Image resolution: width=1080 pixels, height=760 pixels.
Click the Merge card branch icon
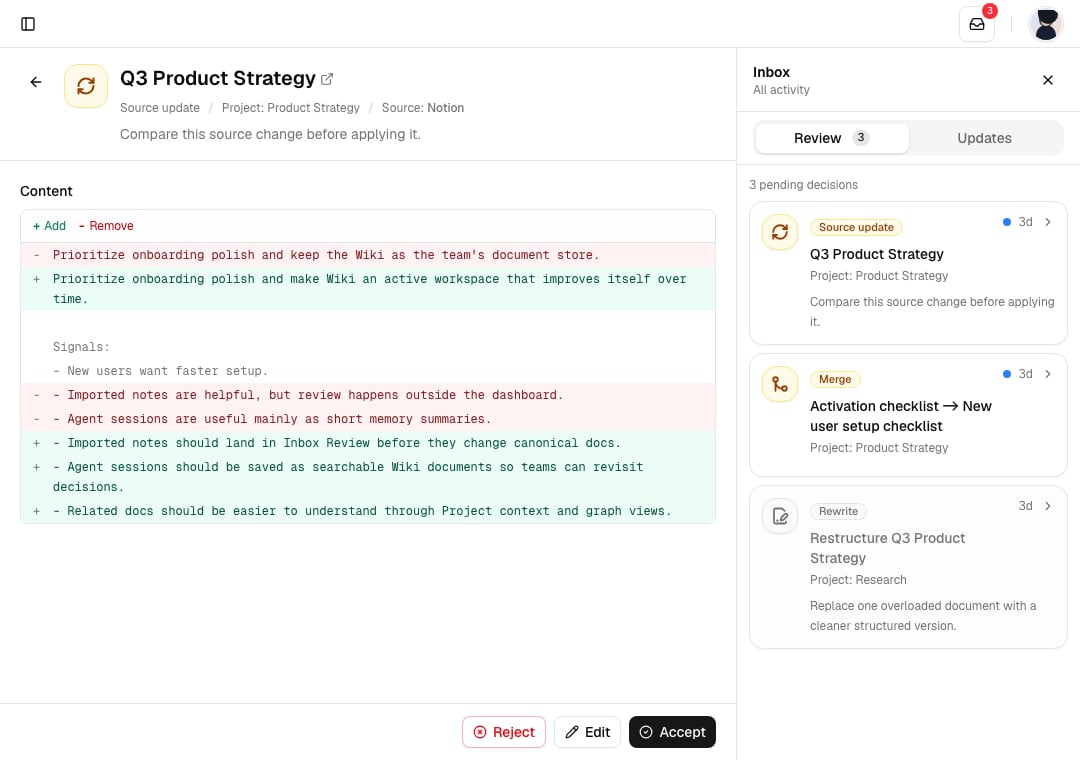(x=780, y=384)
